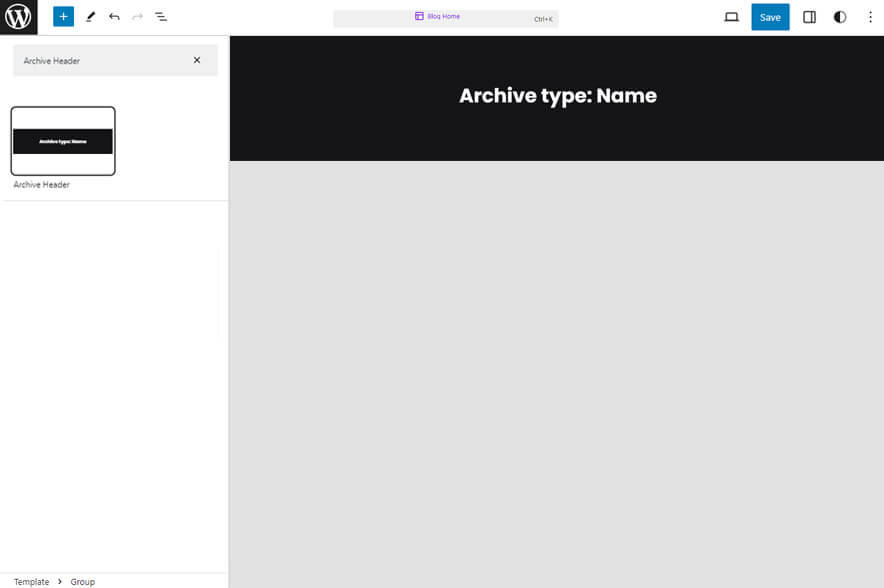This screenshot has width=884, height=588.
Task: Select Group in the bottom breadcrumb
Action: tap(82, 581)
